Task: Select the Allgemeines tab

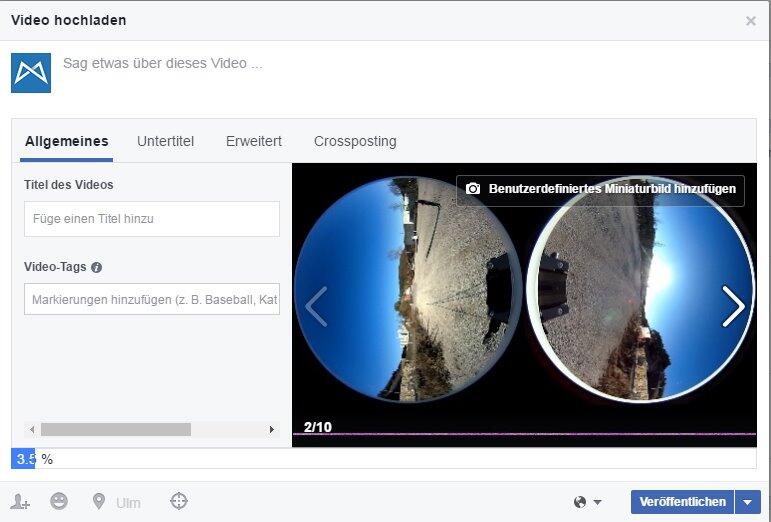Action: pos(67,141)
